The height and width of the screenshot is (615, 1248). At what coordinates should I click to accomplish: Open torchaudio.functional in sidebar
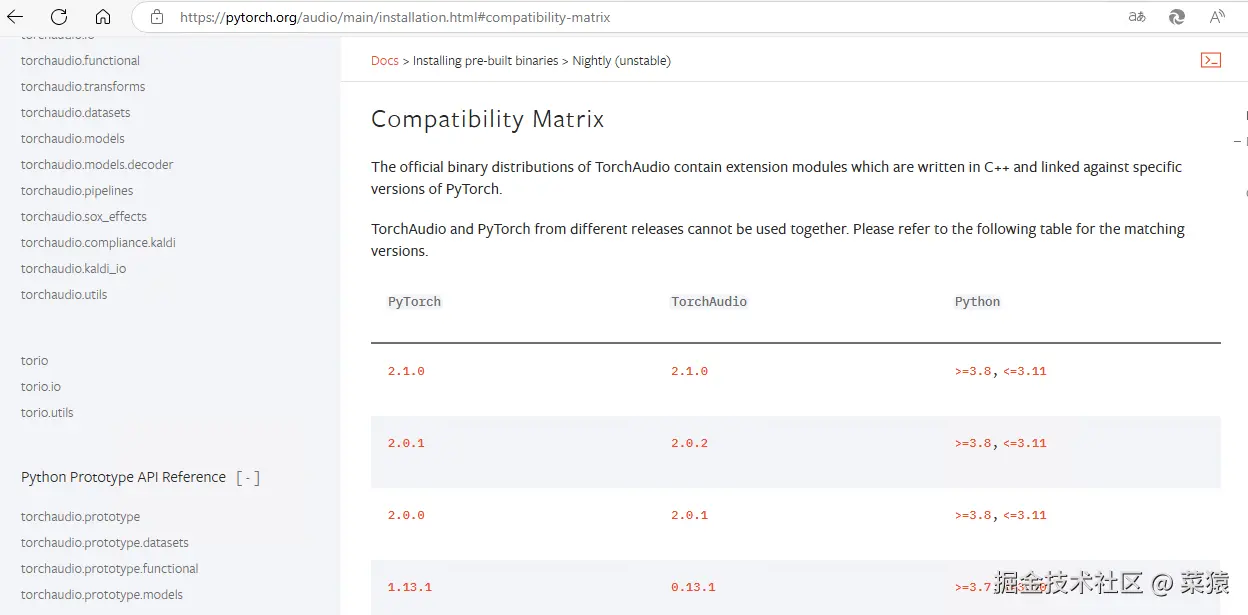(x=80, y=61)
